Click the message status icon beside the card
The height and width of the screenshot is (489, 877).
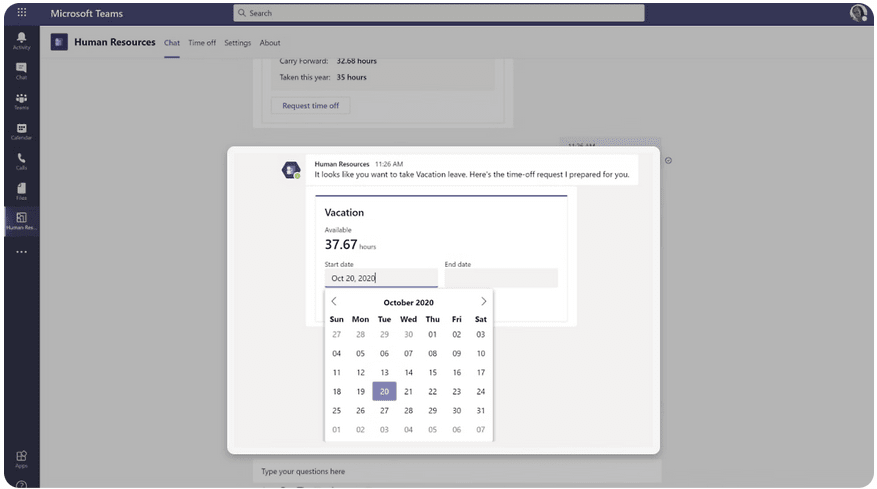click(x=668, y=161)
